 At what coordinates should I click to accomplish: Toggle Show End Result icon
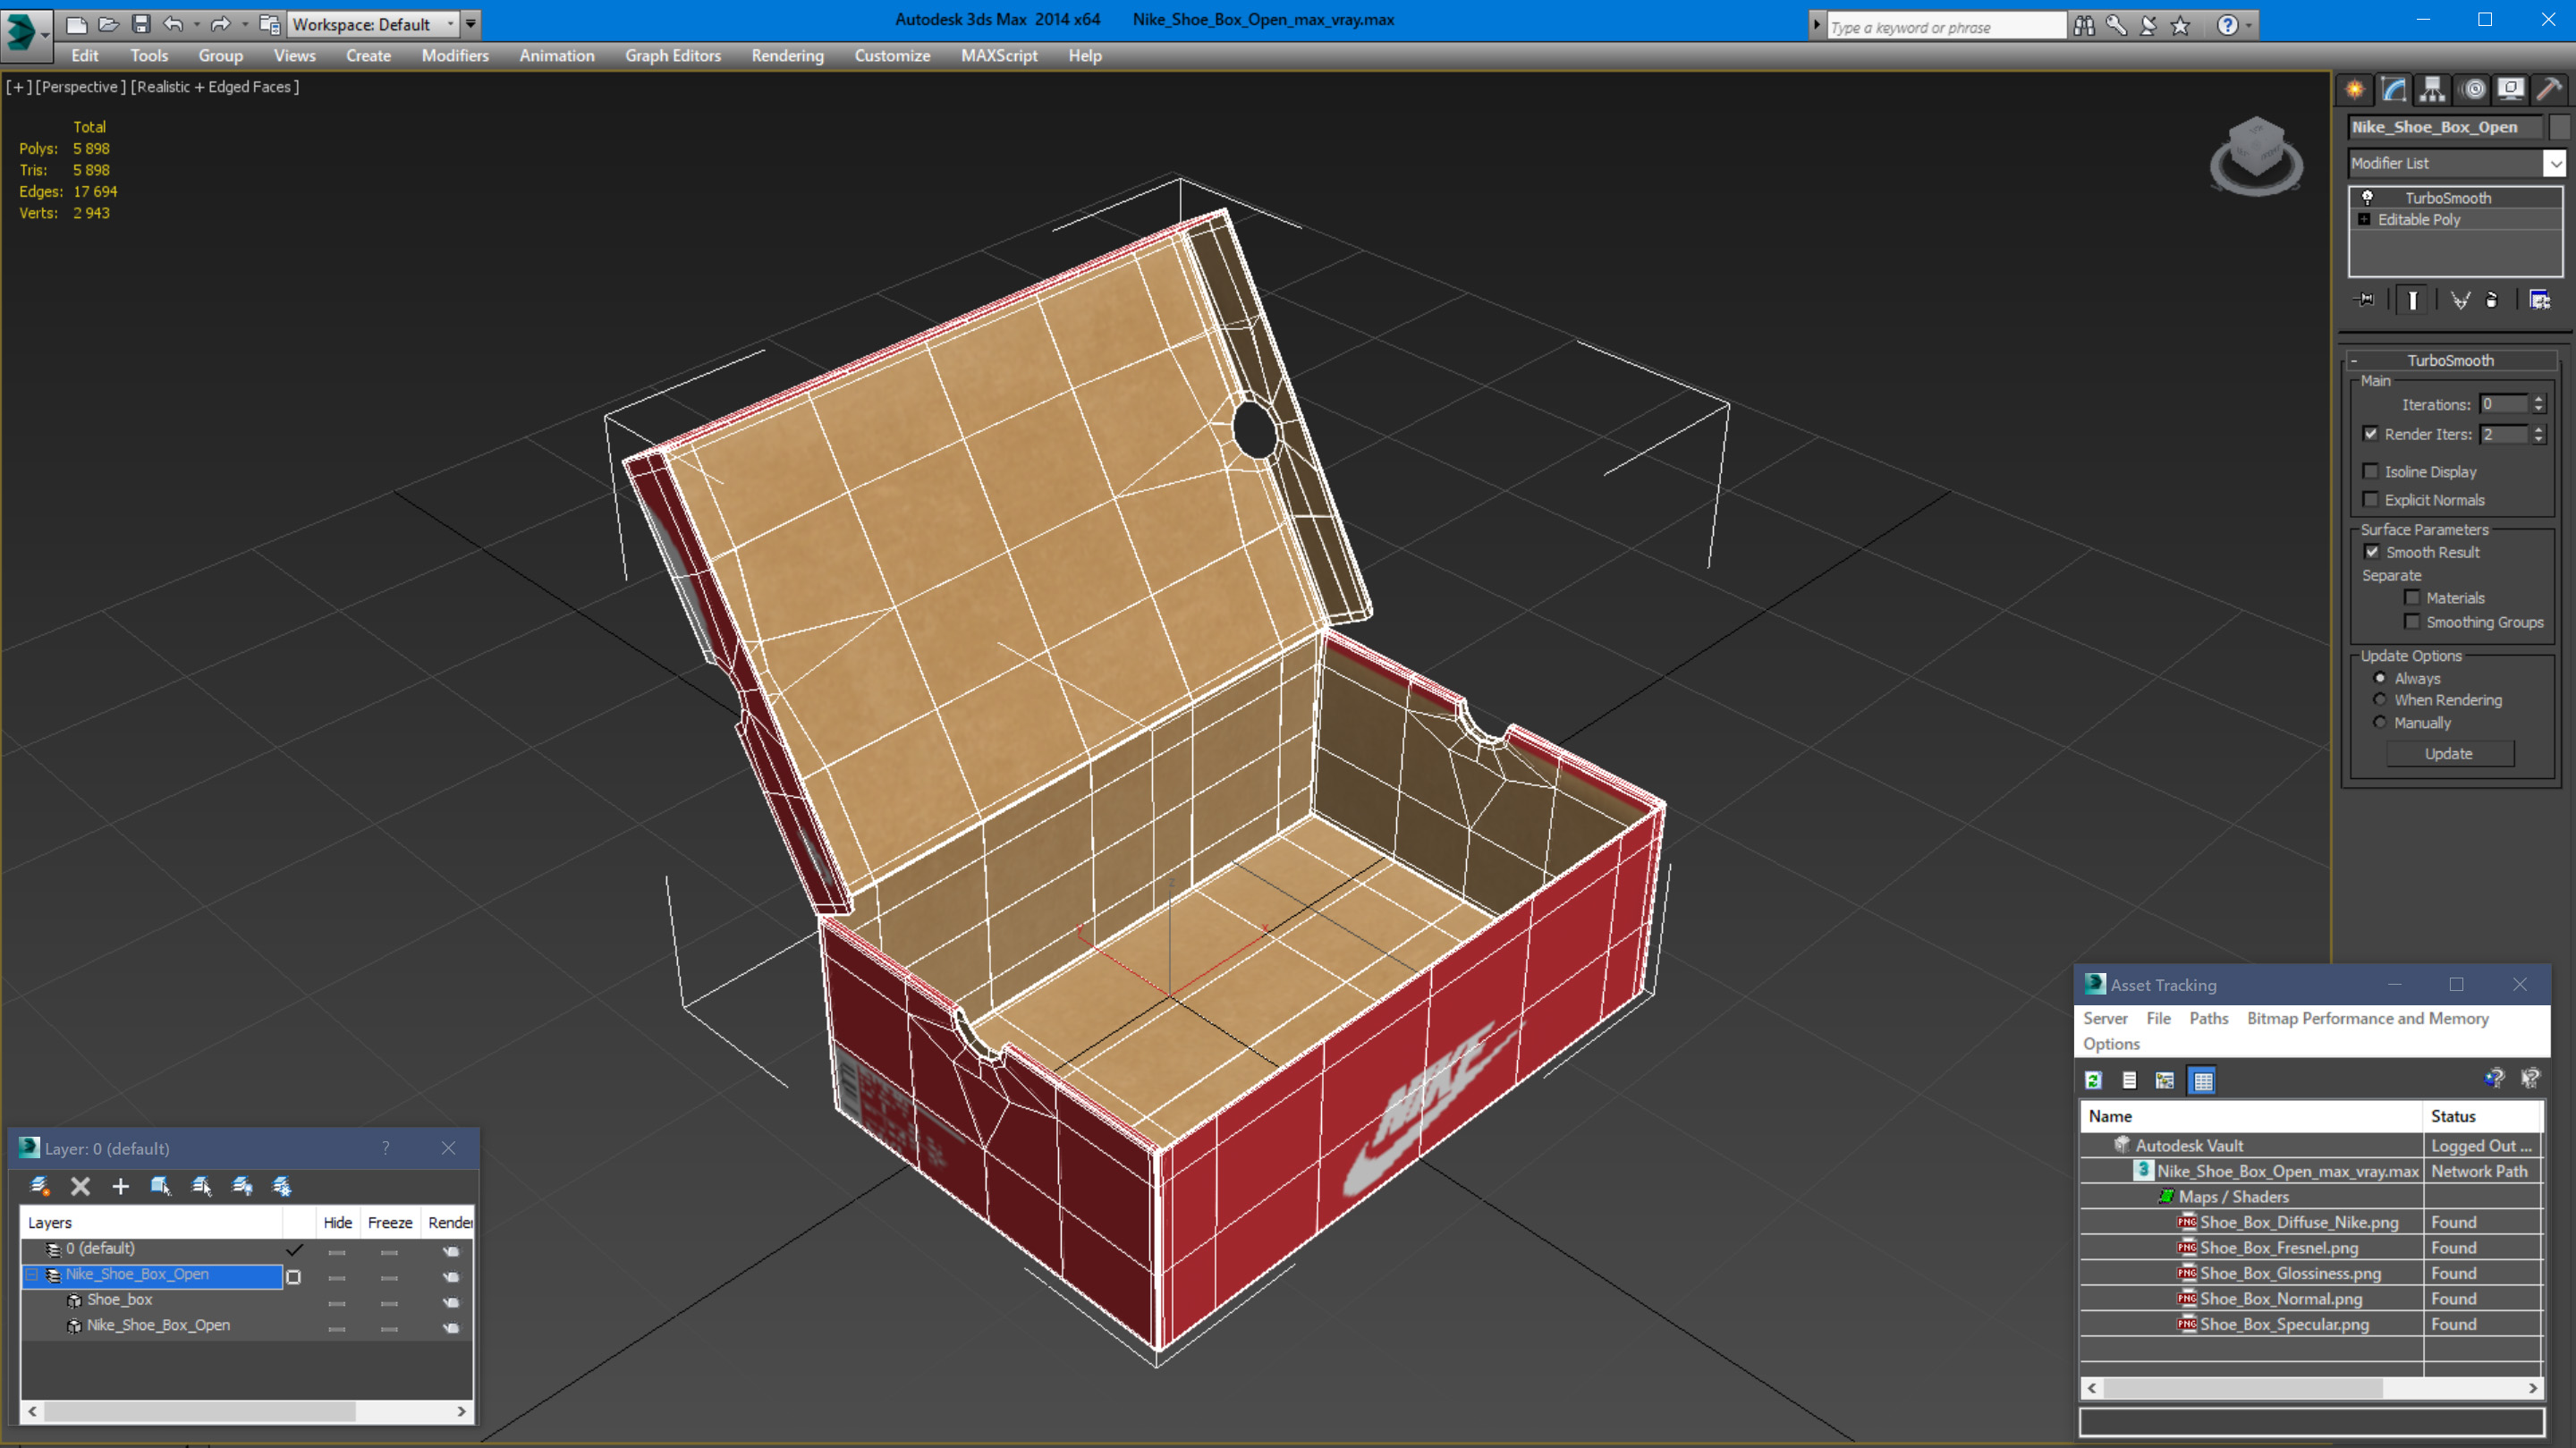click(2412, 300)
